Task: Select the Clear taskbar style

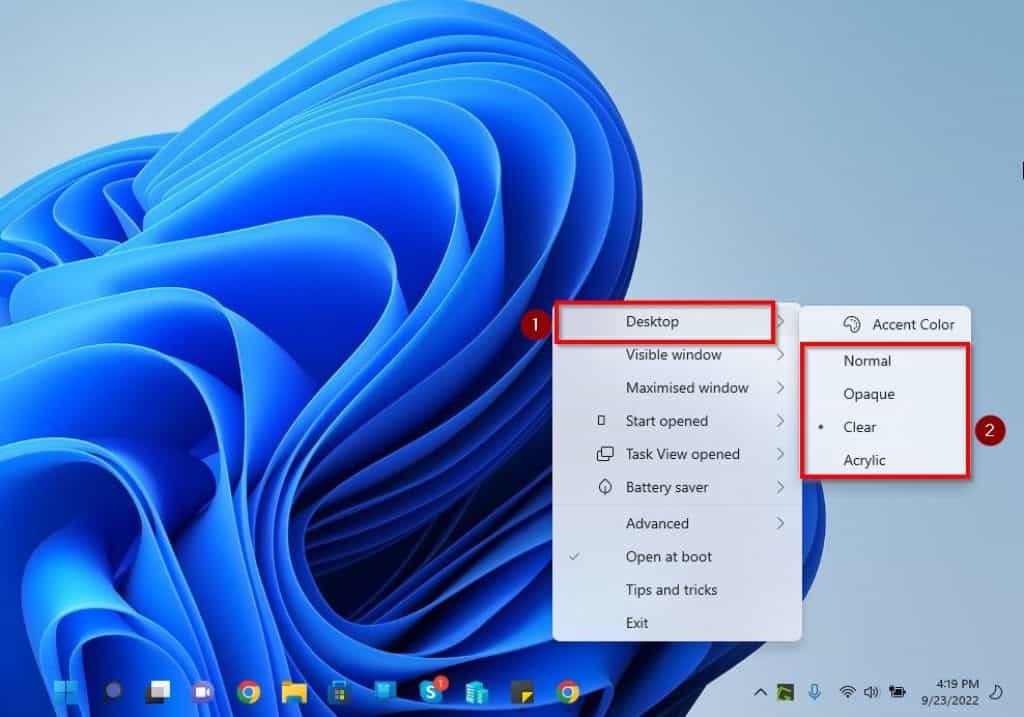Action: (886, 427)
